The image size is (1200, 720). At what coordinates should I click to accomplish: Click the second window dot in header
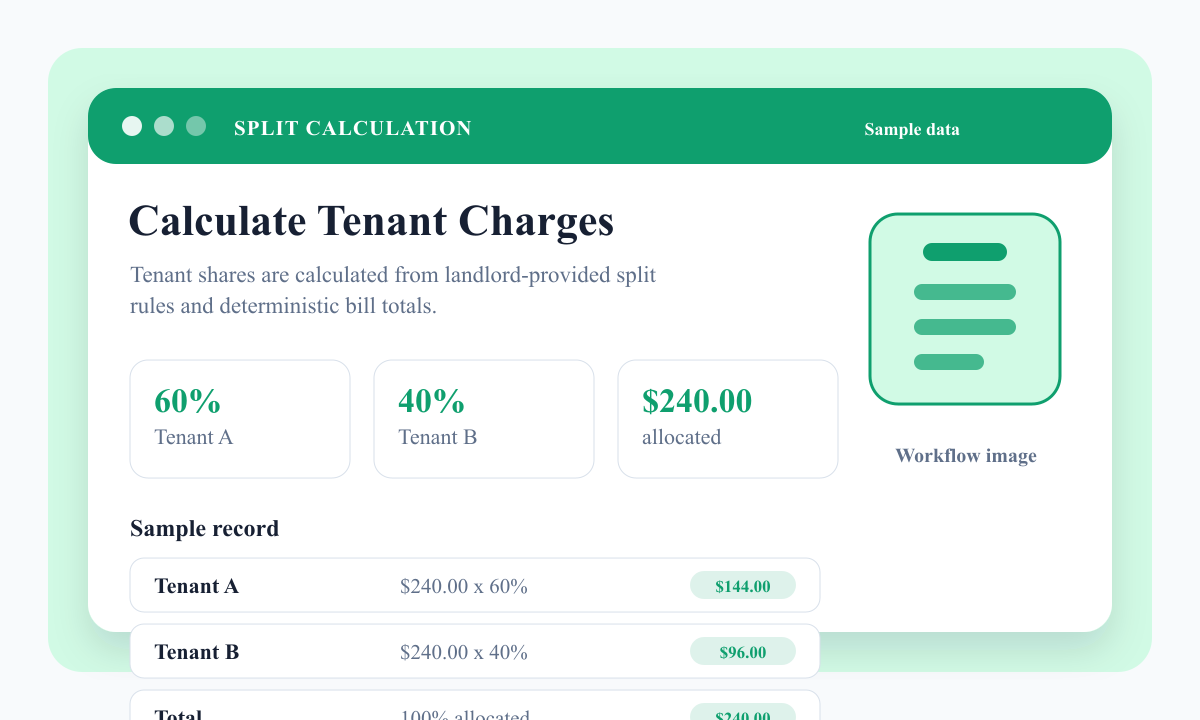[164, 126]
